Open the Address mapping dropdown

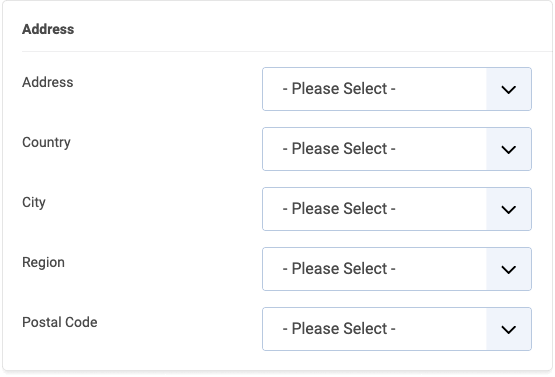(397, 89)
